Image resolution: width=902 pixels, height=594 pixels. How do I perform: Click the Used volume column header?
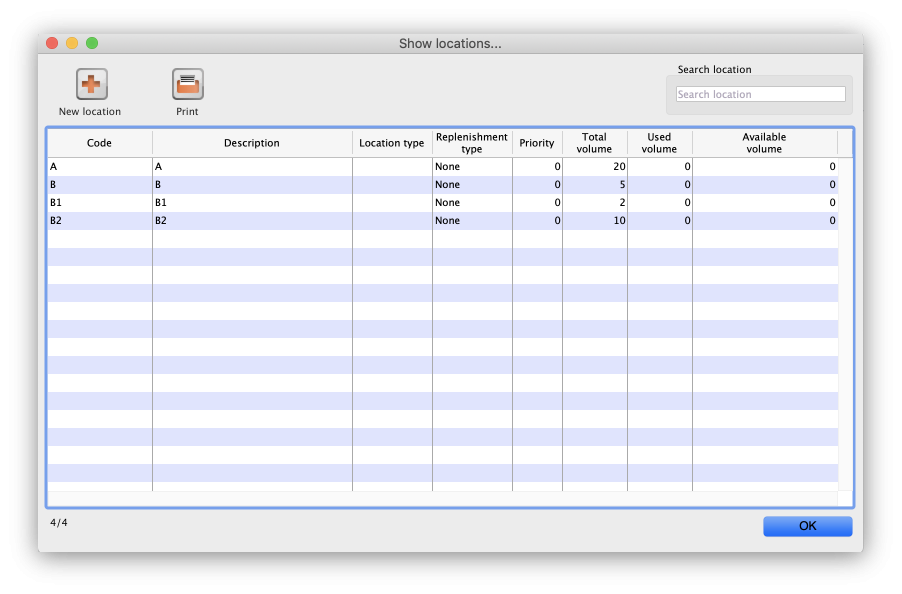(659, 143)
